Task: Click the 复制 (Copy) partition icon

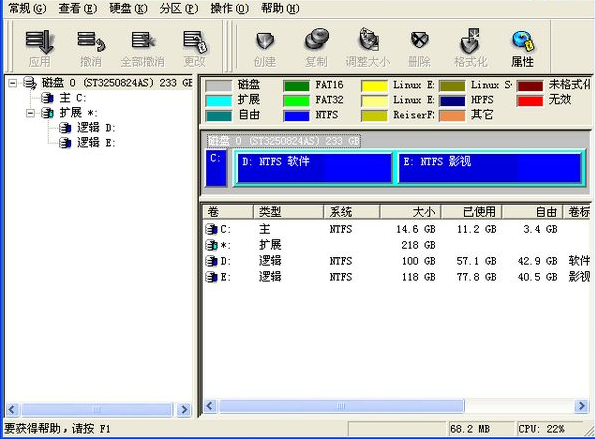Action: [316, 48]
